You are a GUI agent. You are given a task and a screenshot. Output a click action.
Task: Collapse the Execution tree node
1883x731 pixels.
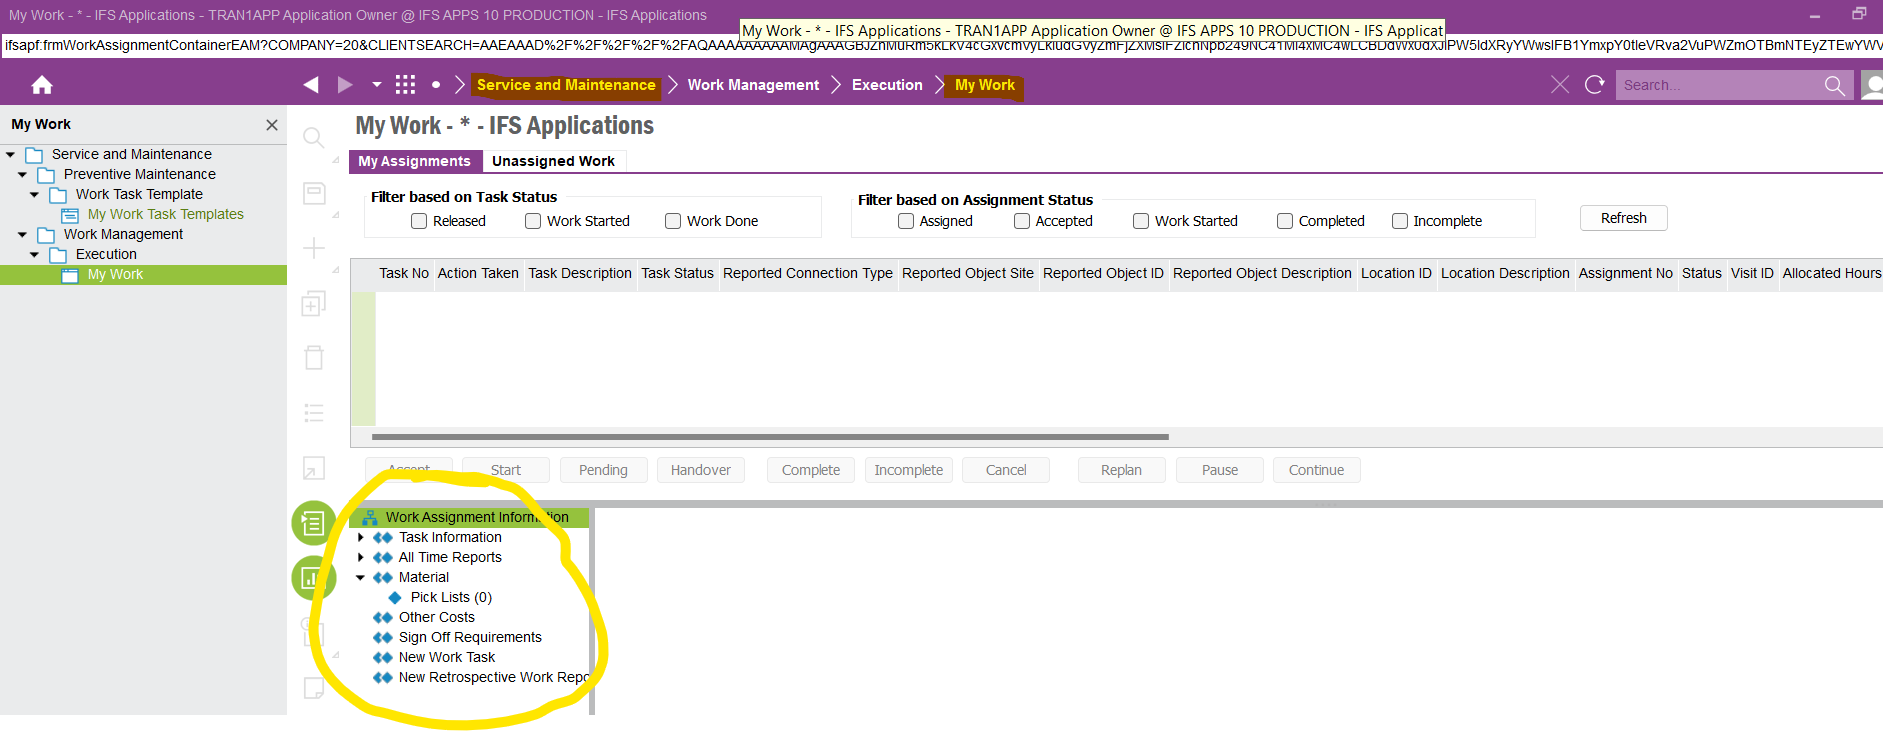[x=34, y=255]
